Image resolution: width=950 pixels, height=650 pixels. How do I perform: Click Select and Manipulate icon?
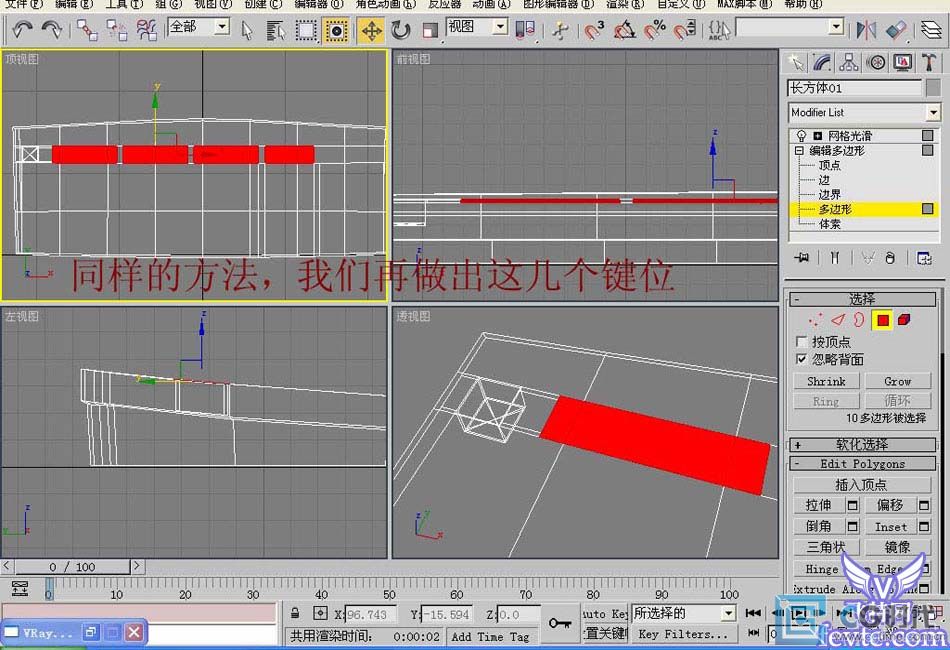coord(561,30)
